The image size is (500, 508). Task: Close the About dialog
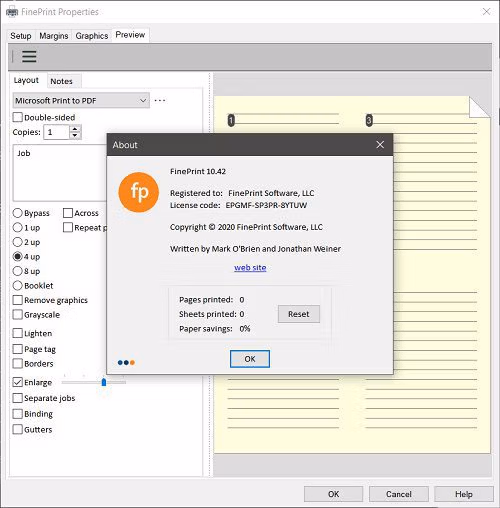click(x=380, y=145)
